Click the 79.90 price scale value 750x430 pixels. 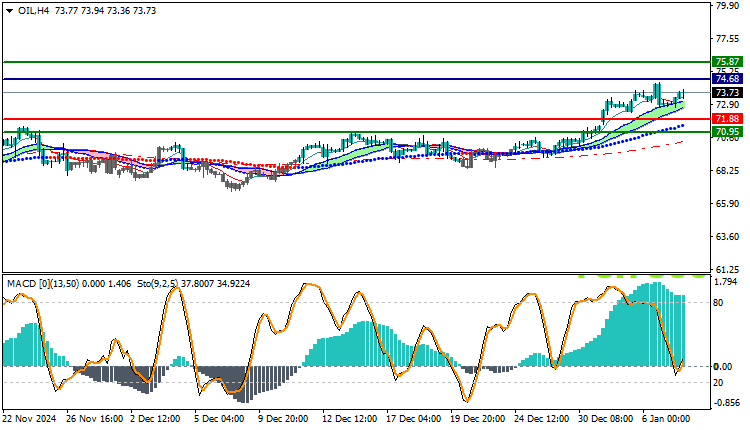727,6
